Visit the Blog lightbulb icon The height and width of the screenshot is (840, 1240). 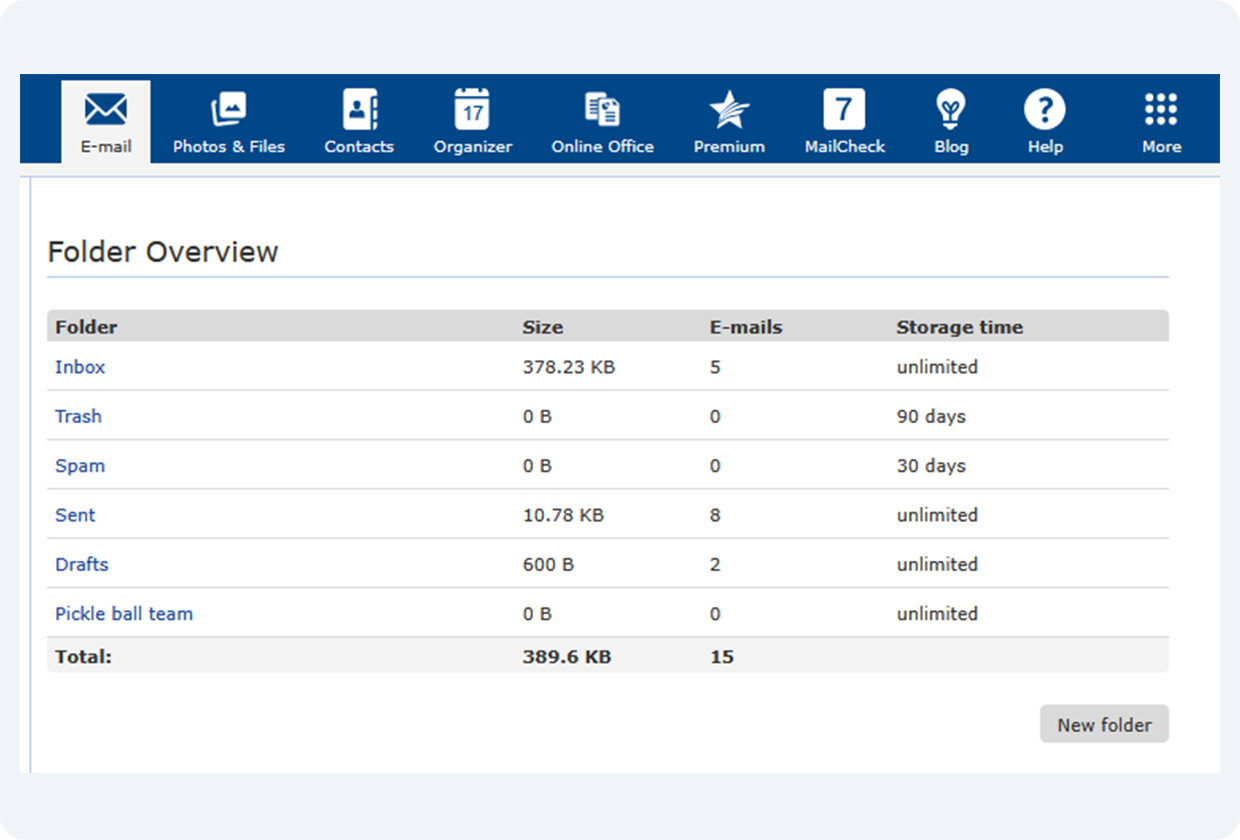(951, 110)
